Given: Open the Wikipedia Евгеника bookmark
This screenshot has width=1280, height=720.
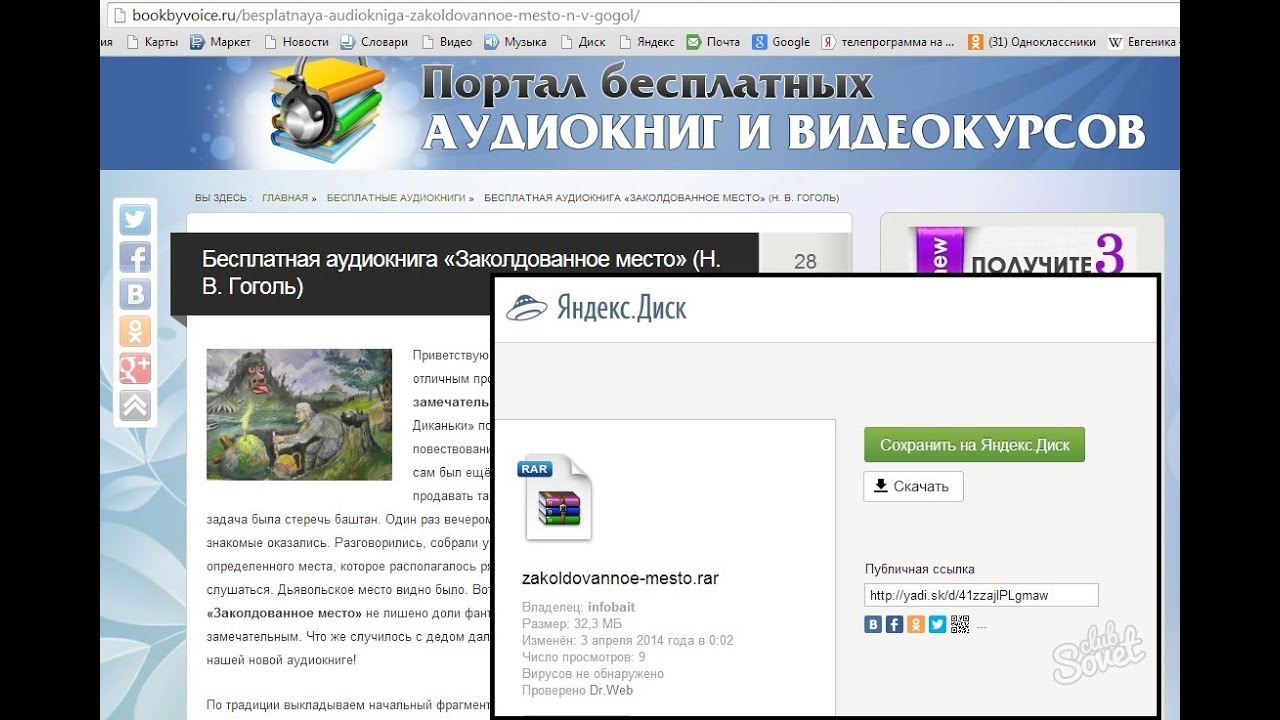Looking at the screenshot, I should 1143,42.
